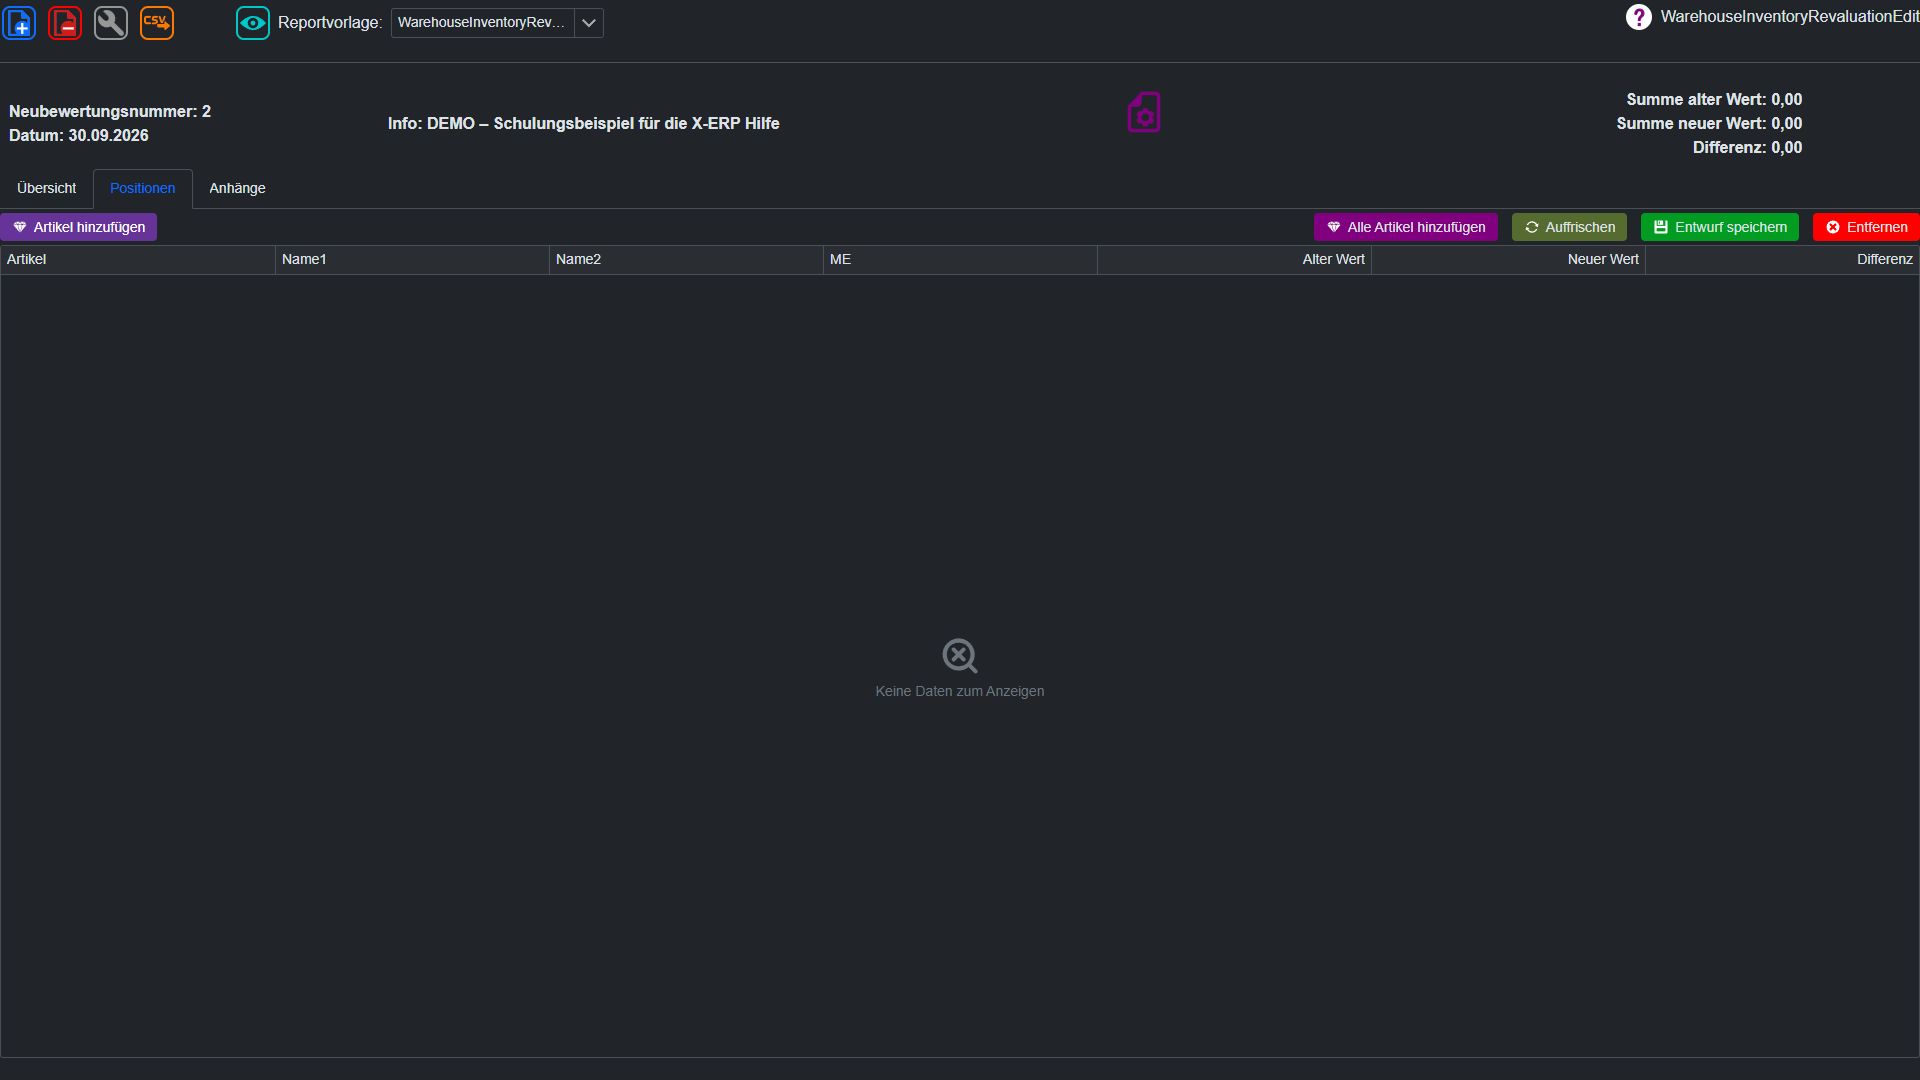The height and width of the screenshot is (1080, 1920).
Task: Expand the Reportvorlage dropdown arrow
Action: coord(589,22)
